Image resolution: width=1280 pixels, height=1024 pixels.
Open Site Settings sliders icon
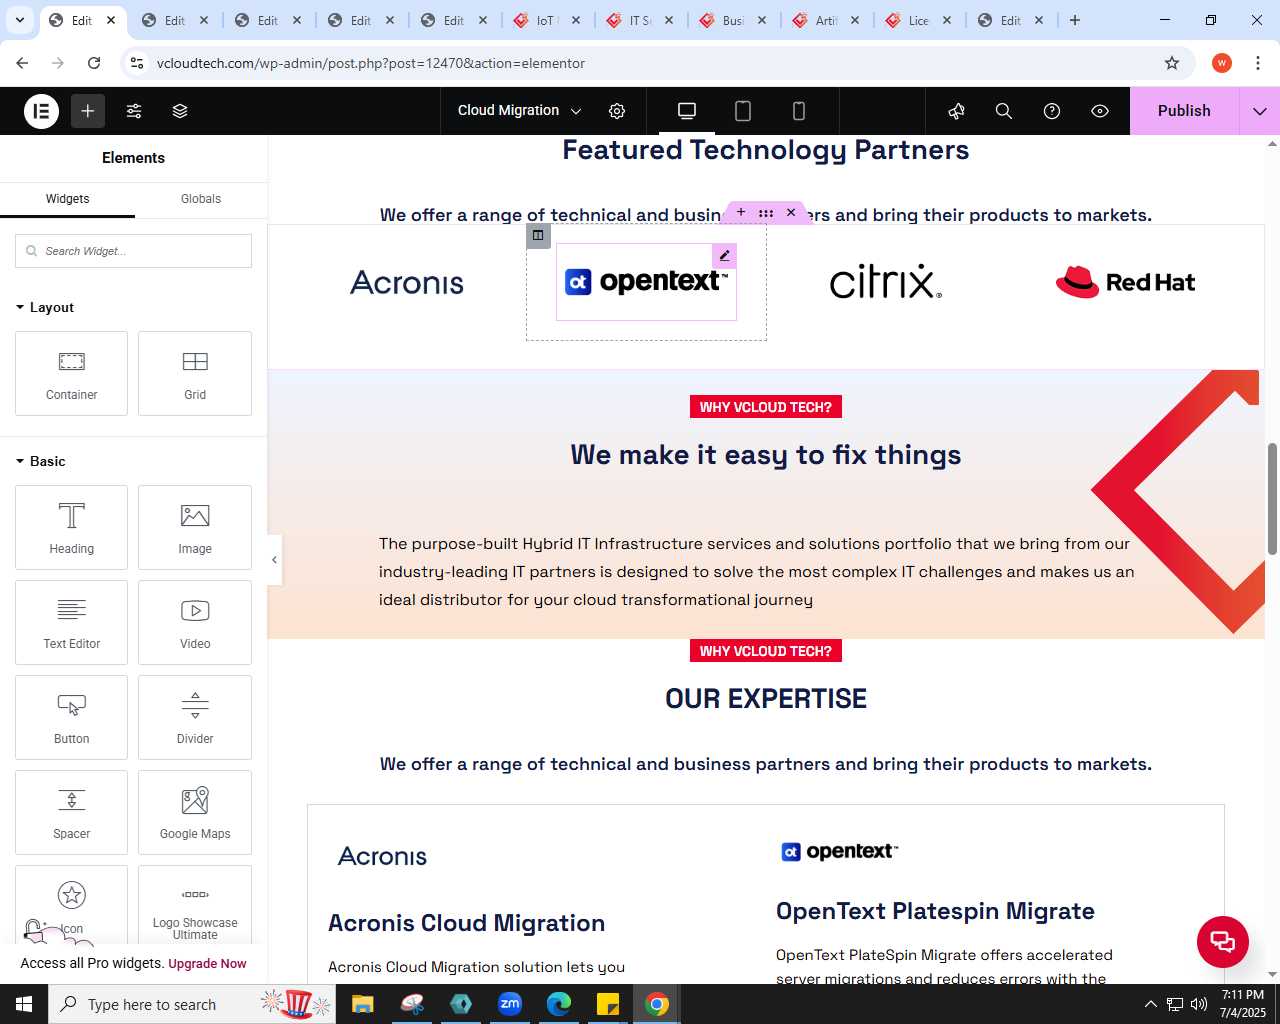(x=134, y=111)
